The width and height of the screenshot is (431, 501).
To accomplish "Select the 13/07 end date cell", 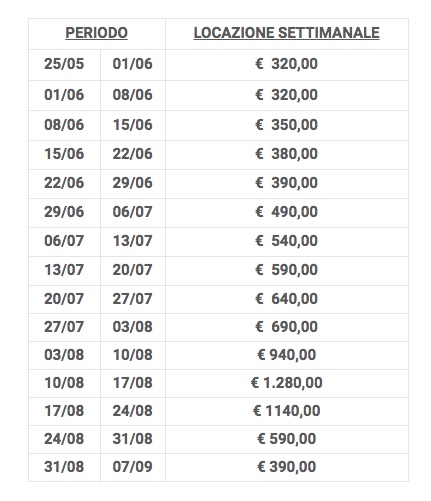I will (x=132, y=241).
